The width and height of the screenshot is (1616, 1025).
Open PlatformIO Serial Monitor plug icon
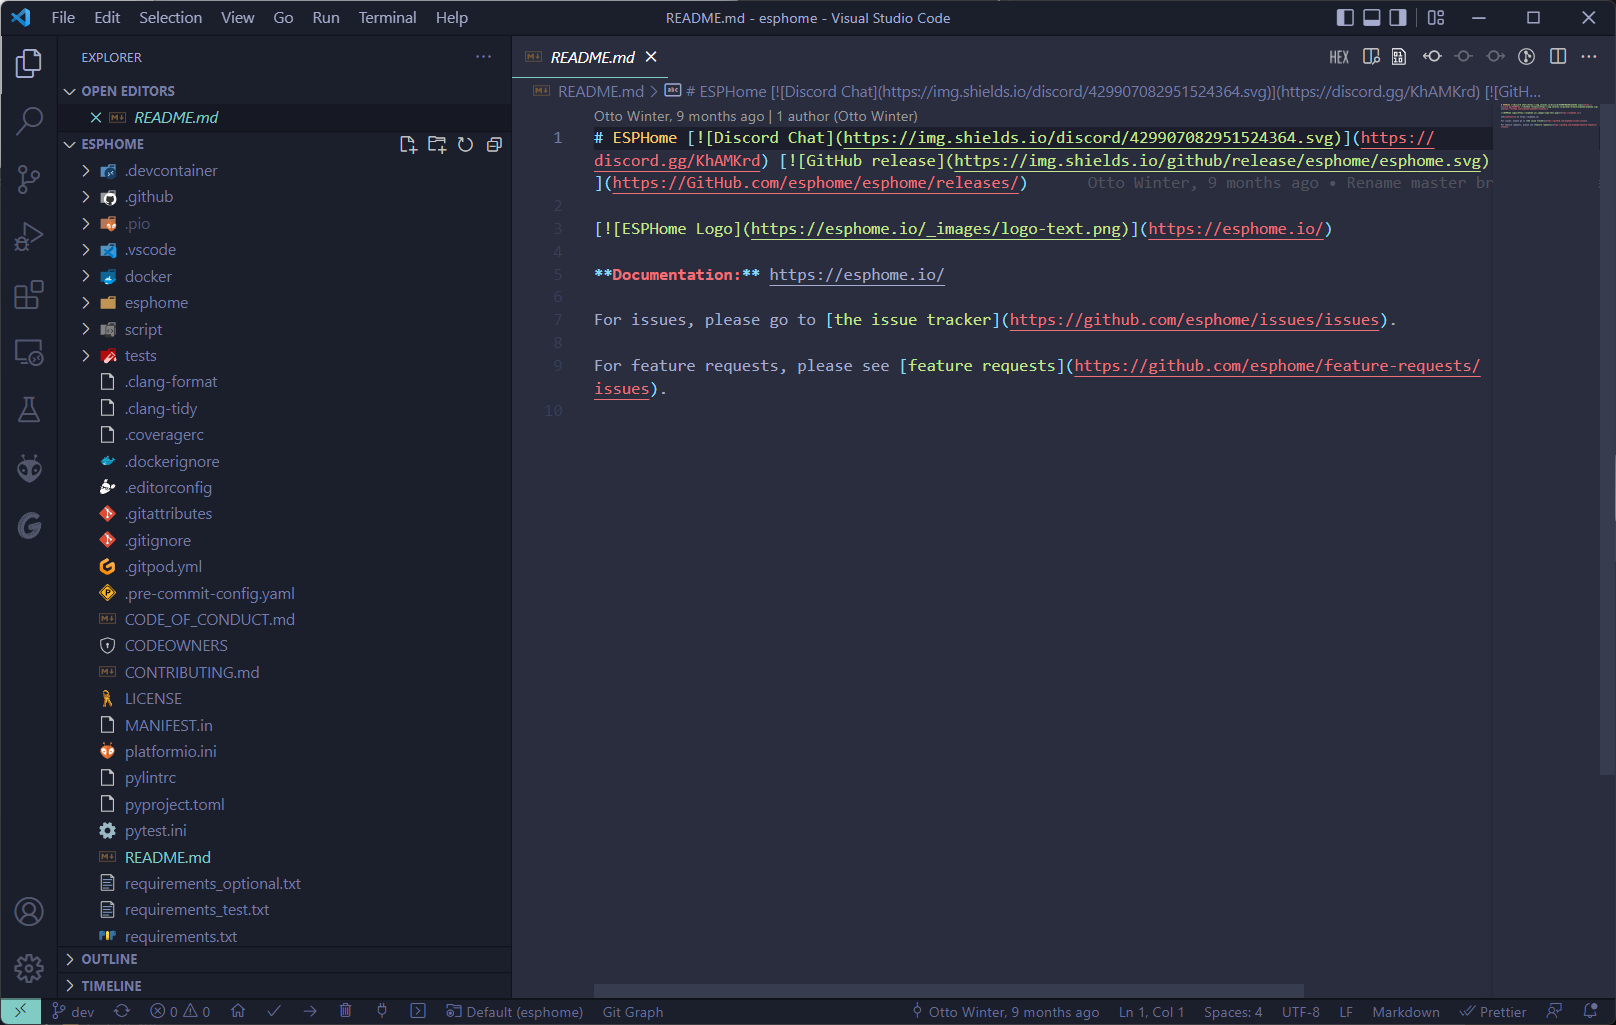click(x=382, y=1012)
